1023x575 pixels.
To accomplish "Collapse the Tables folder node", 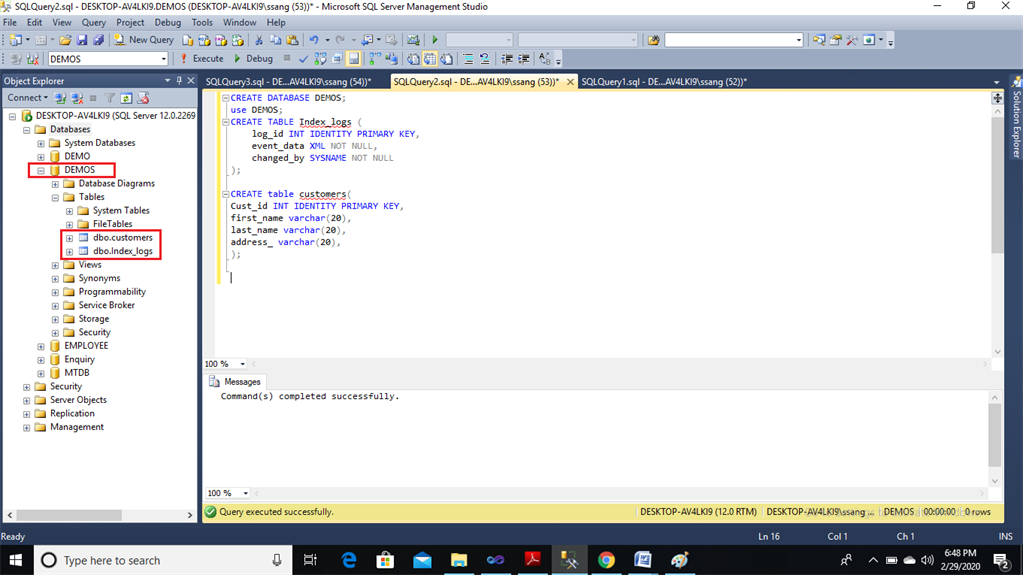I will (x=55, y=197).
